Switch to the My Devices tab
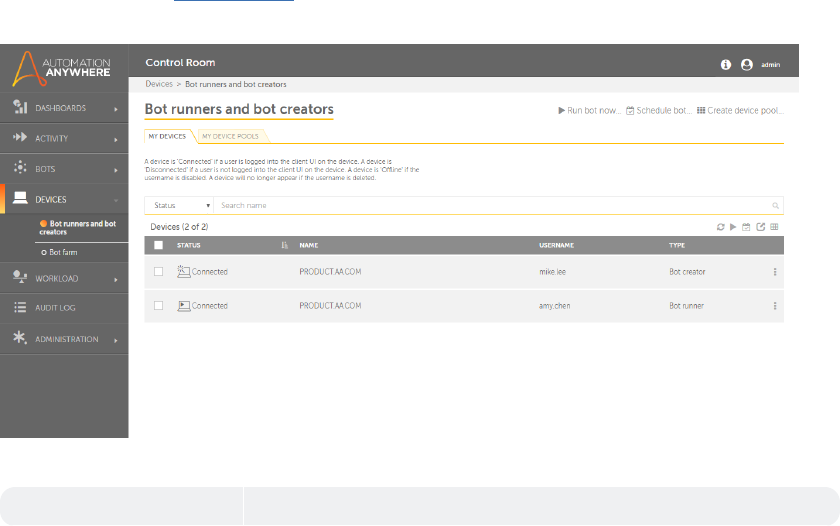 [167, 137]
